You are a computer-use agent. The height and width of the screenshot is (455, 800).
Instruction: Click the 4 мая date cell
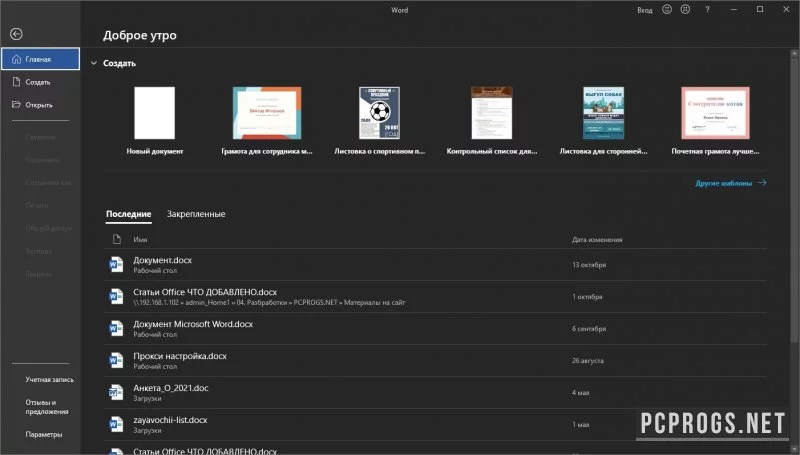tap(581, 393)
